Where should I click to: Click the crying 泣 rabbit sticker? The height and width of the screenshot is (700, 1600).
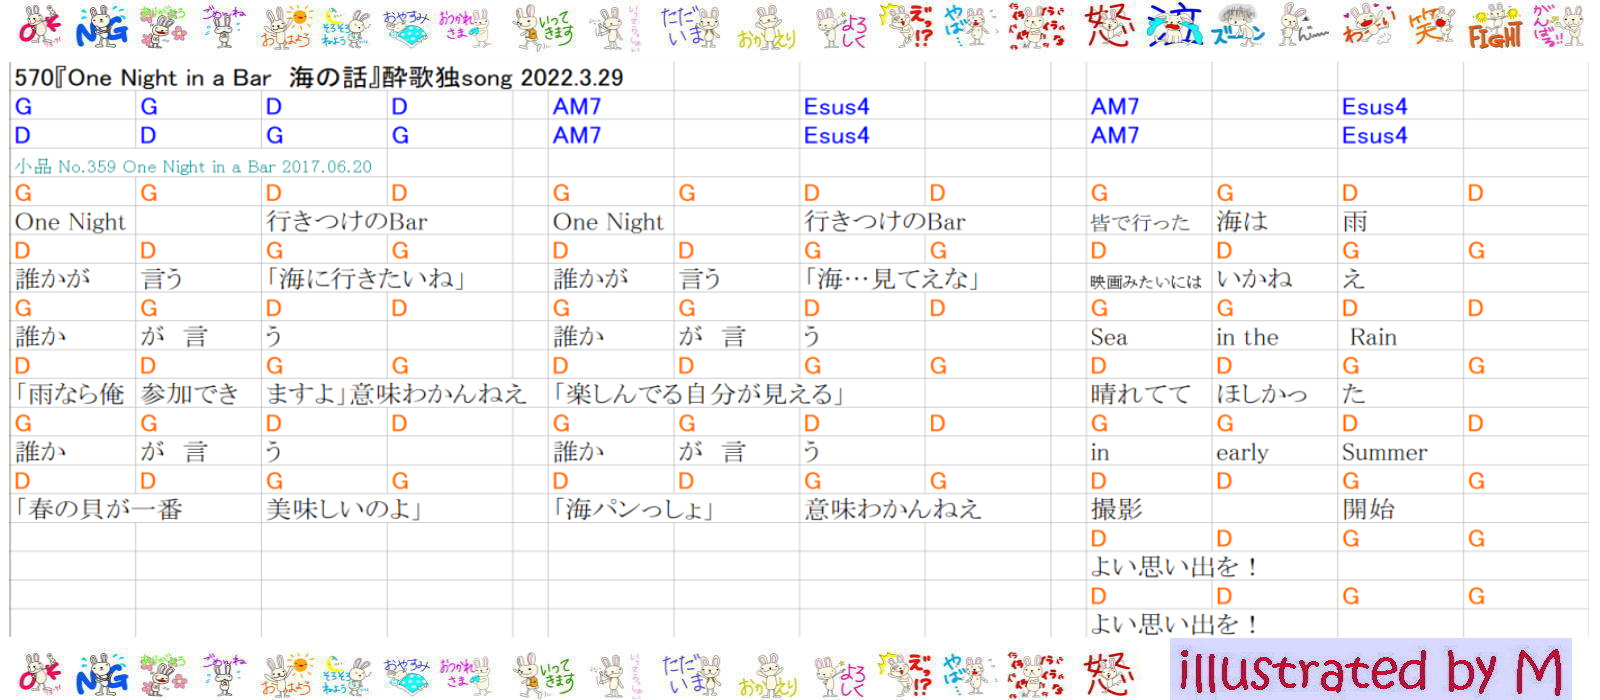[x=1173, y=27]
